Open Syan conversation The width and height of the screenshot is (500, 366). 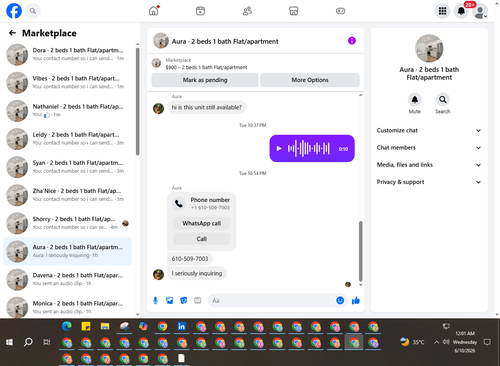[68, 167]
